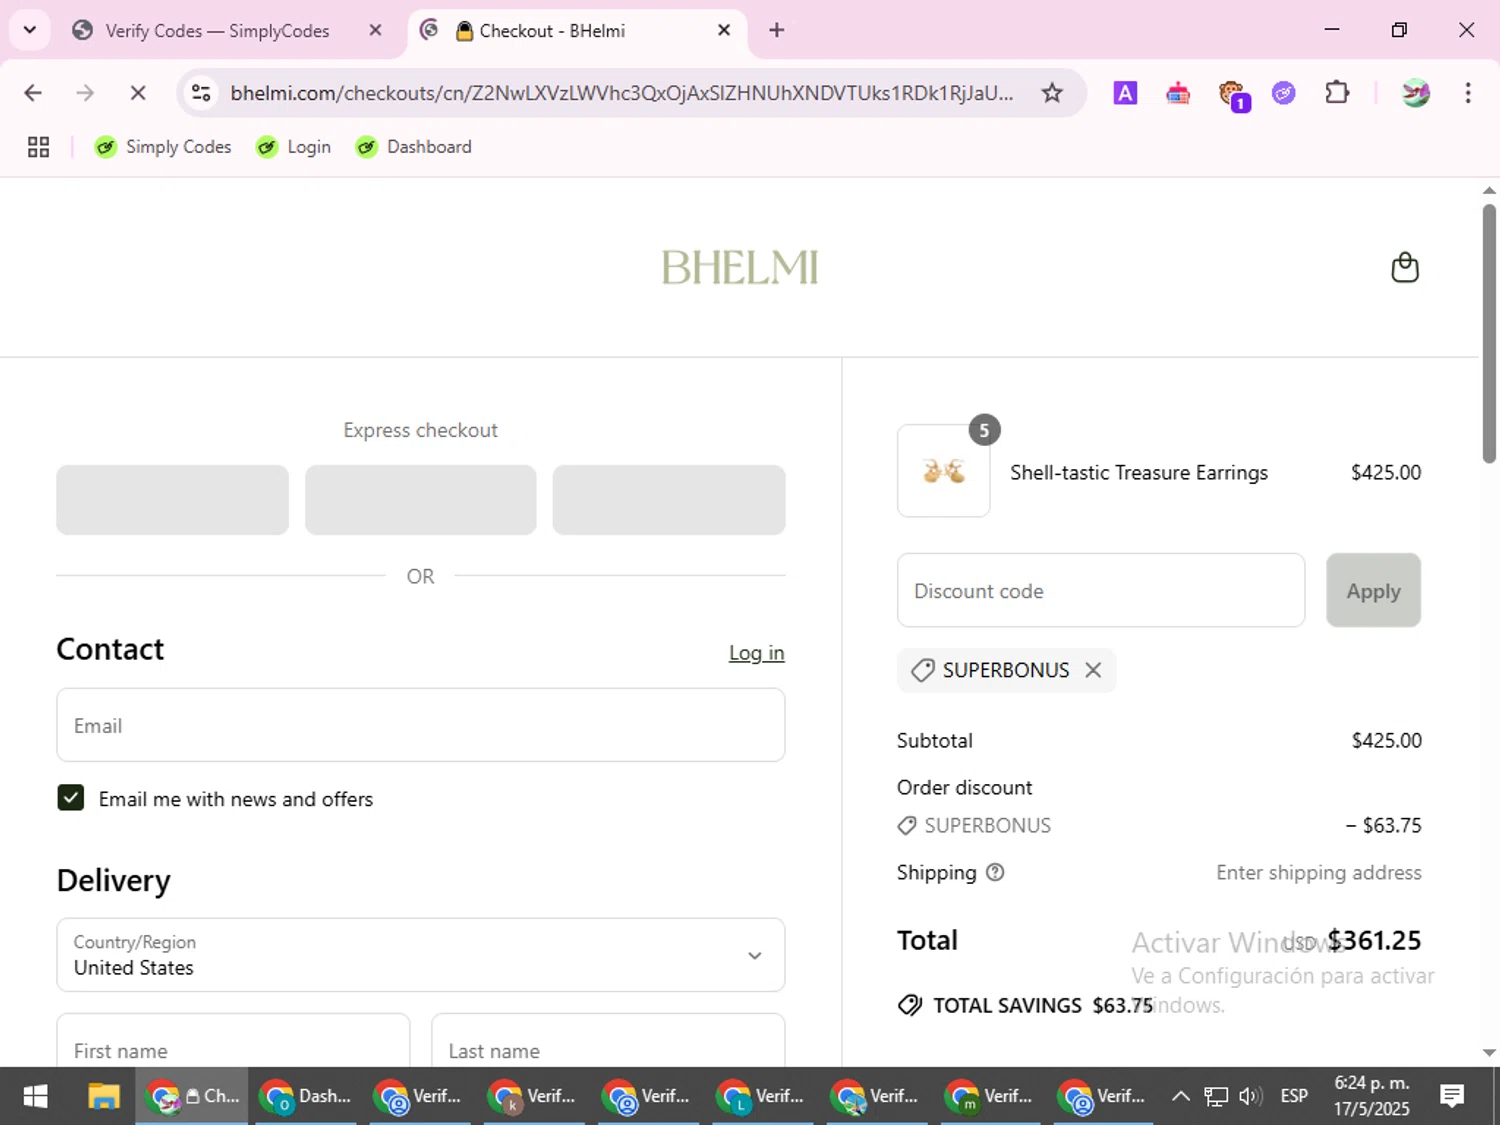Uncheck Email me with news and offers

click(71, 798)
